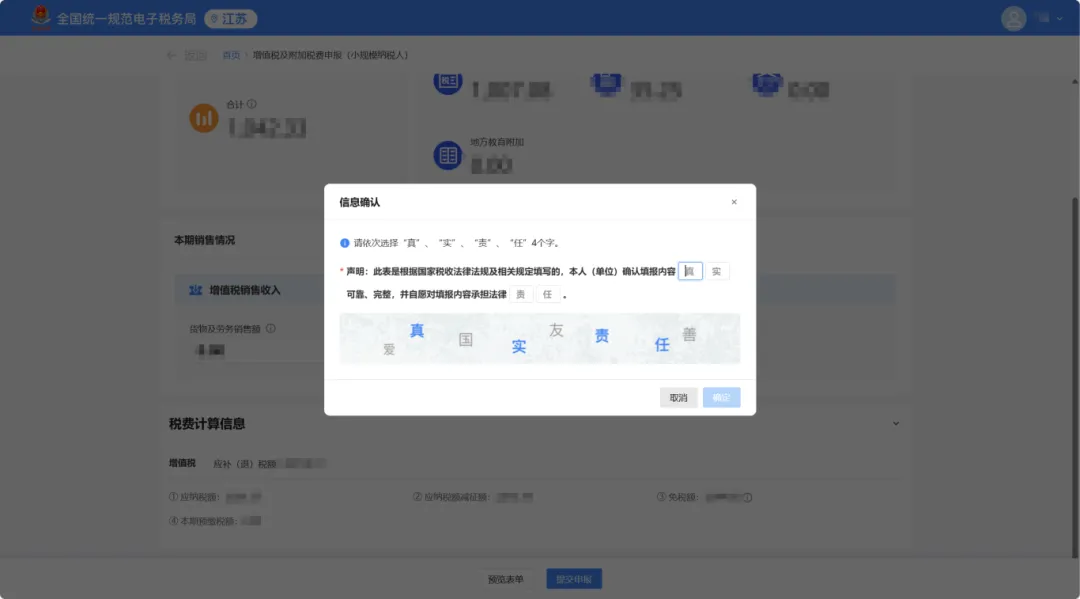Click the 地方教育附加 book icon

coord(447,155)
